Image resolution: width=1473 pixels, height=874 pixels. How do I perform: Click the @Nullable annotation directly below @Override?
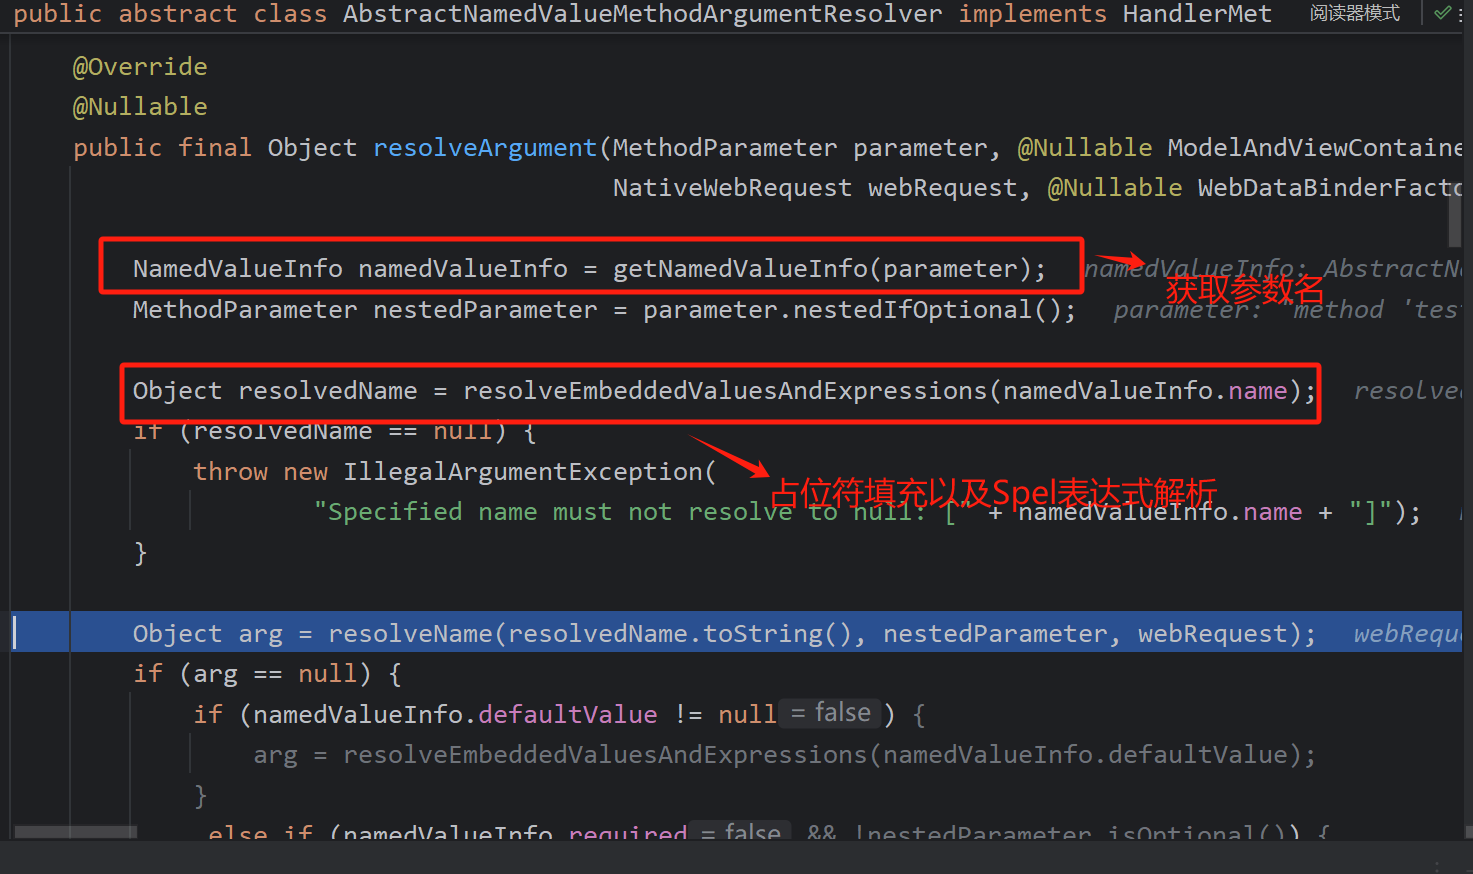point(140,107)
